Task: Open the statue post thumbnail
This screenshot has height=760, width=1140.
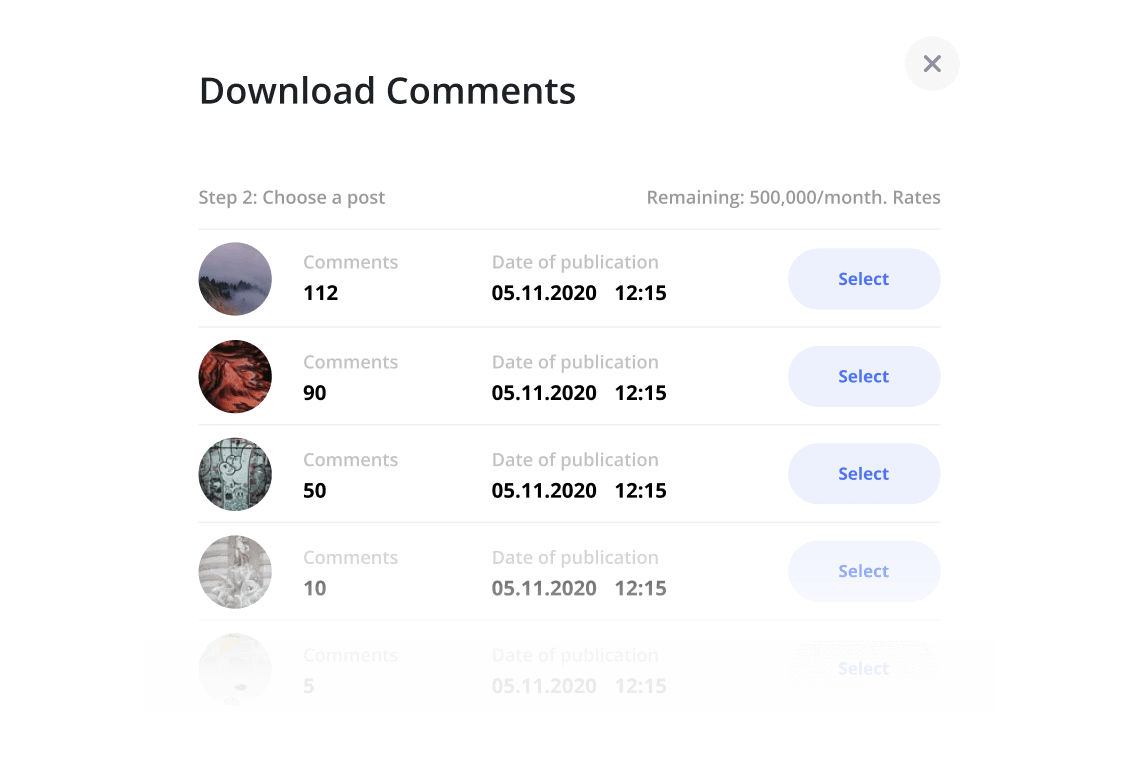Action: click(x=235, y=572)
